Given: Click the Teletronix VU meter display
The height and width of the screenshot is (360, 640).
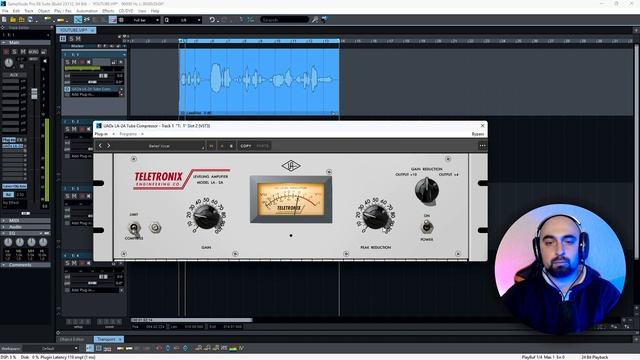Looking at the screenshot, I should click(291, 199).
